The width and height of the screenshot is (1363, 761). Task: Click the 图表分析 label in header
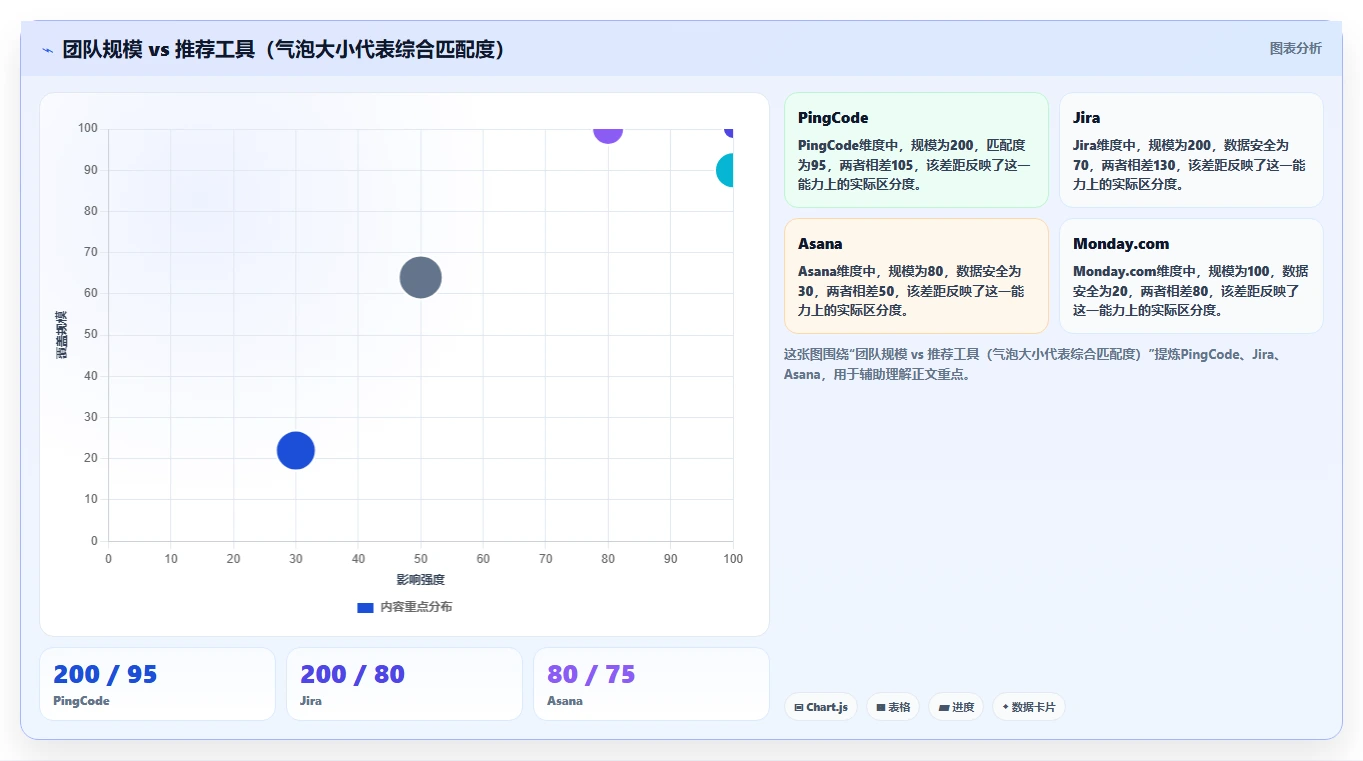[1295, 48]
